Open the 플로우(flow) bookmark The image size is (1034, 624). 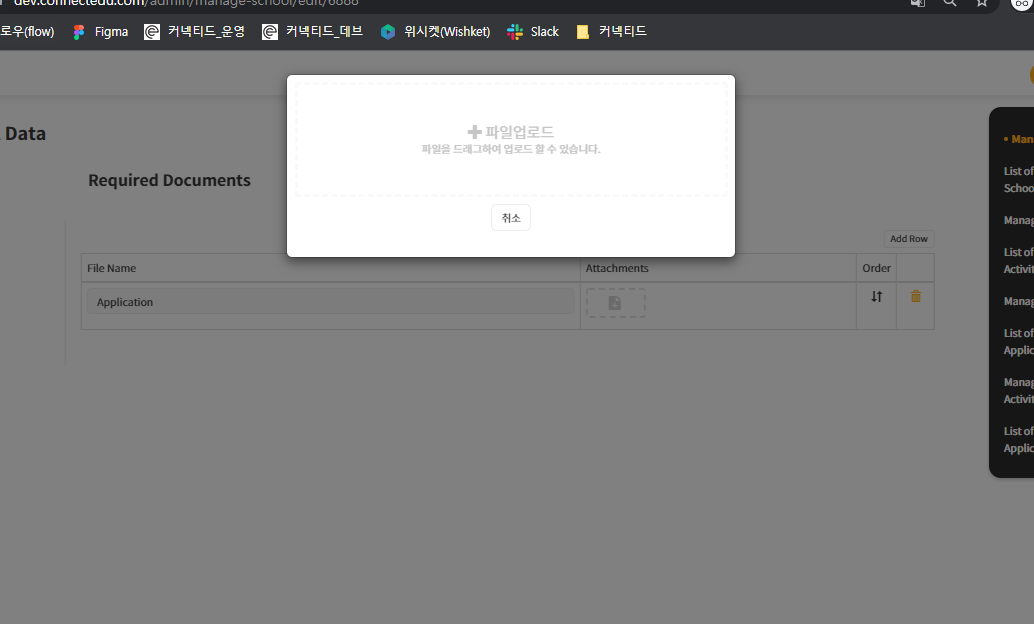click(x=27, y=32)
